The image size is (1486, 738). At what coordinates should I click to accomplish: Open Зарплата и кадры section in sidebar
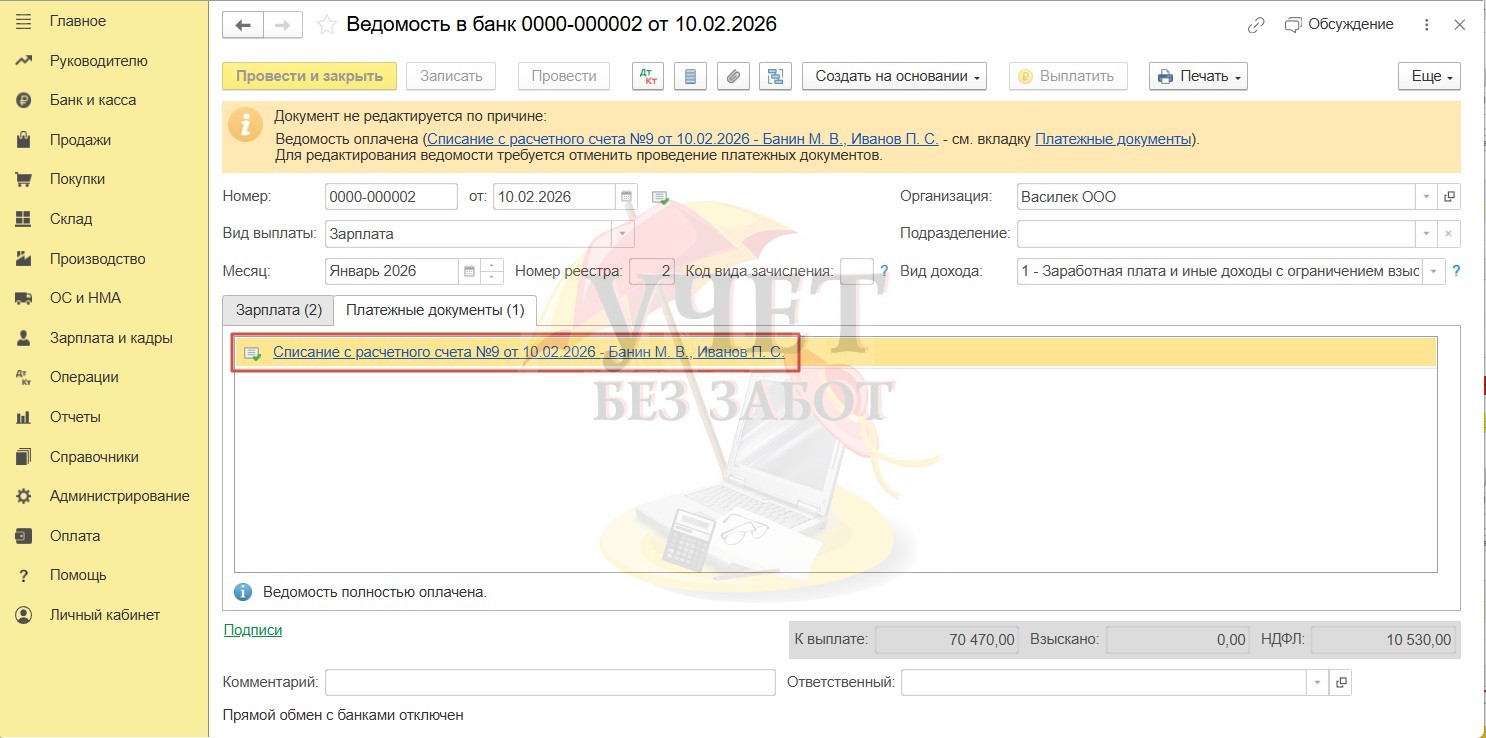[x=111, y=338]
